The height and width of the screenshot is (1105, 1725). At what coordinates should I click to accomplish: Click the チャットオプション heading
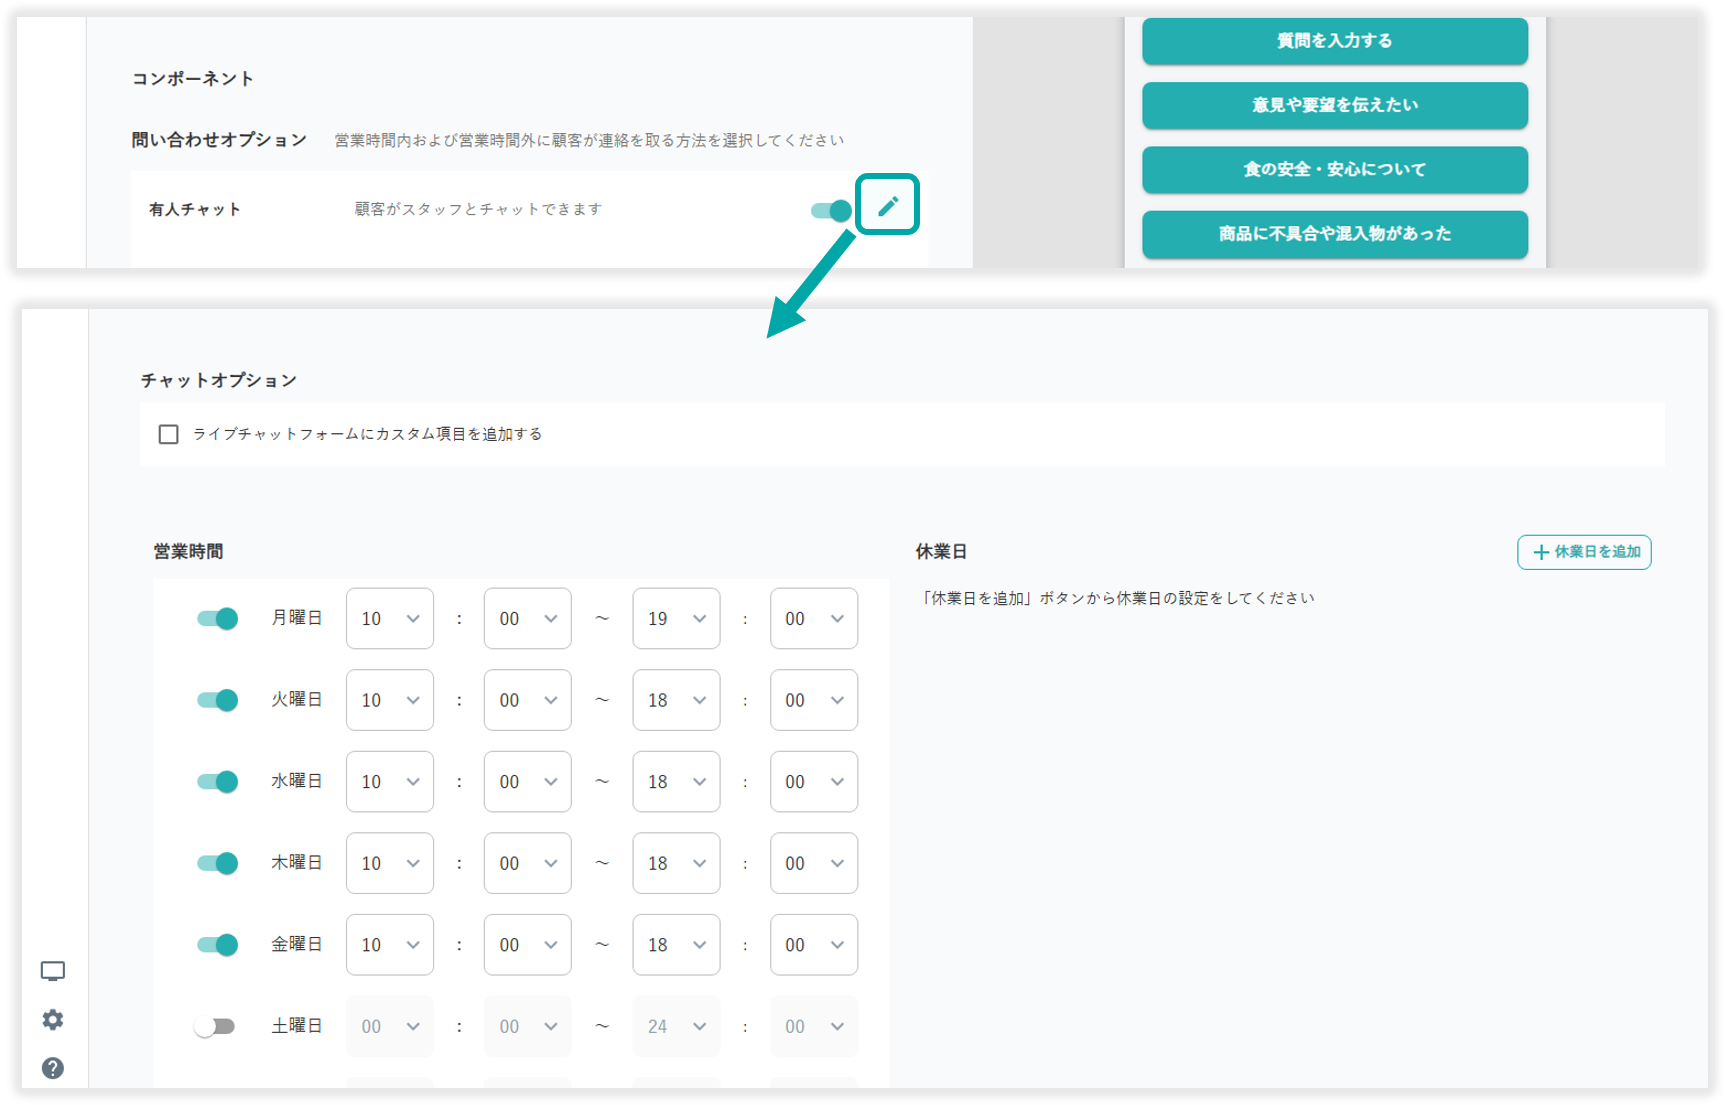coord(219,380)
